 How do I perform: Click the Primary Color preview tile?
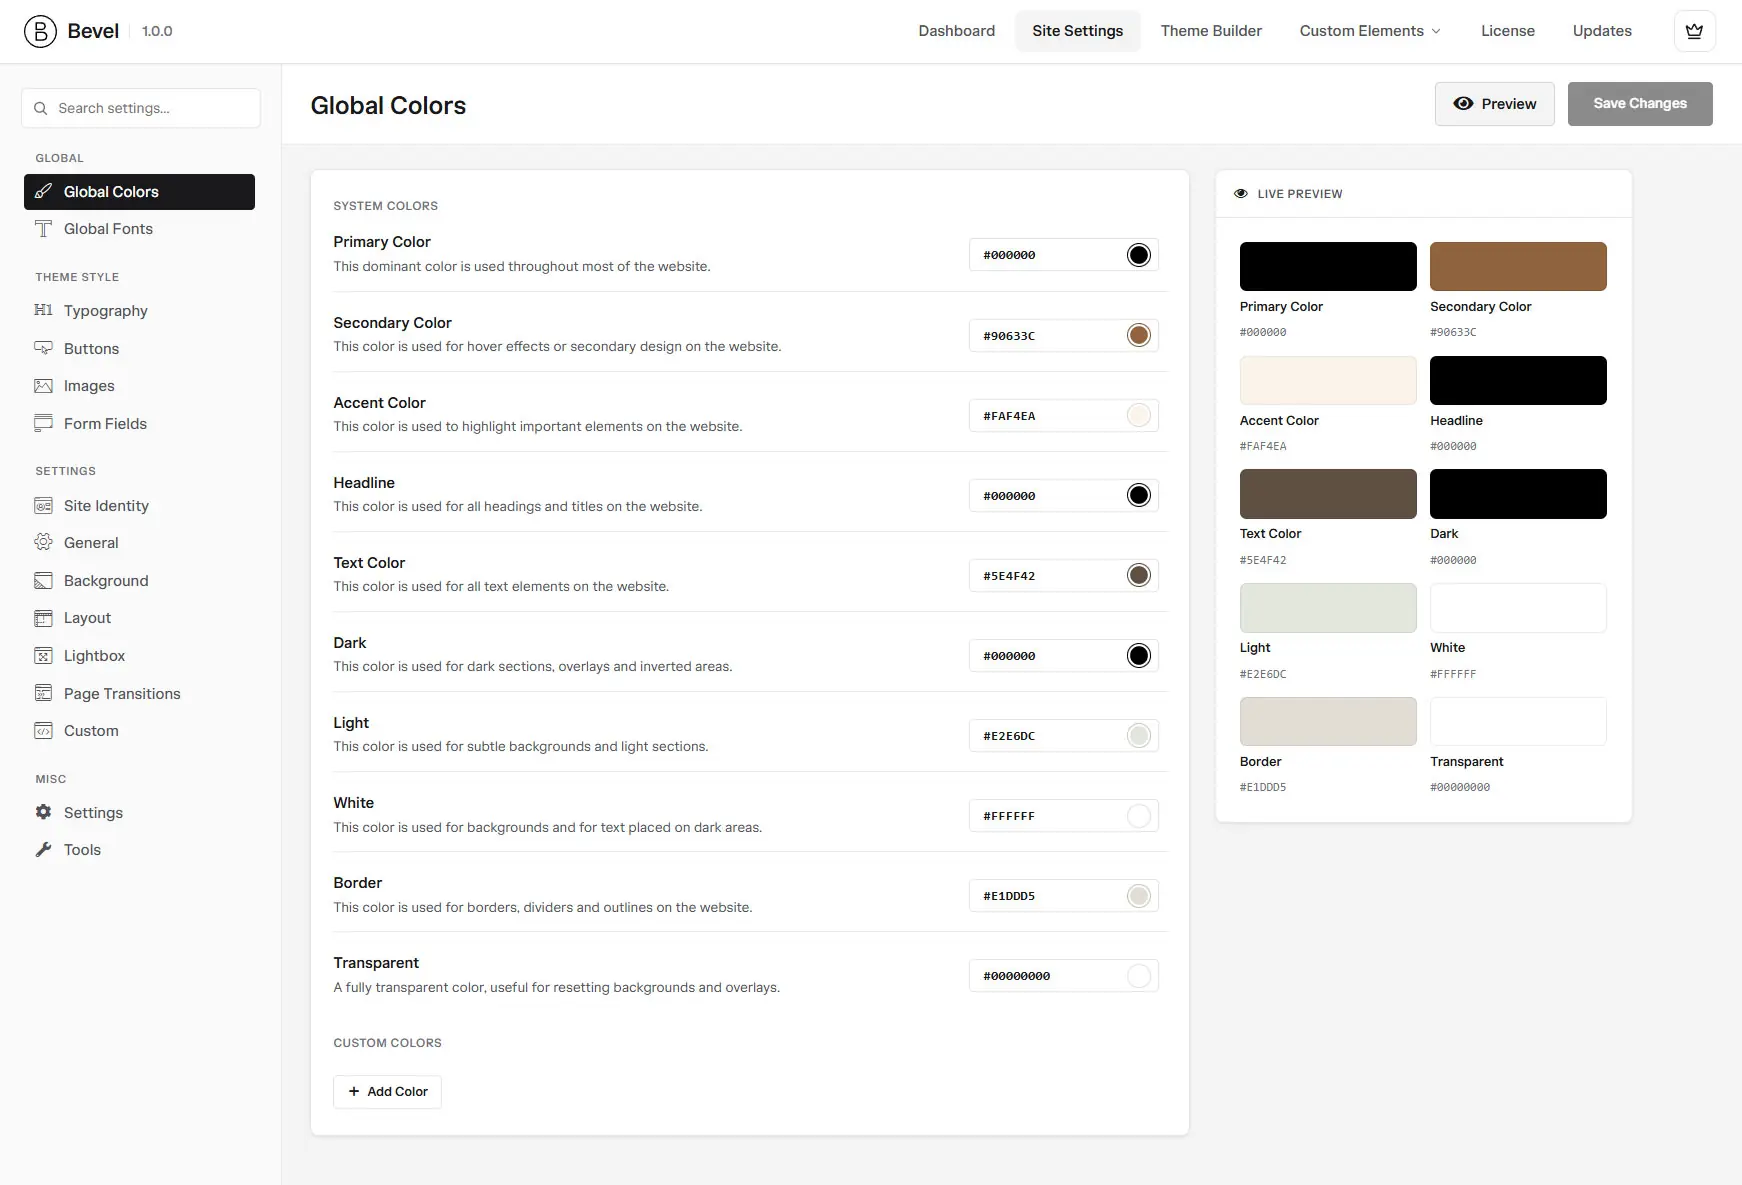(x=1328, y=266)
